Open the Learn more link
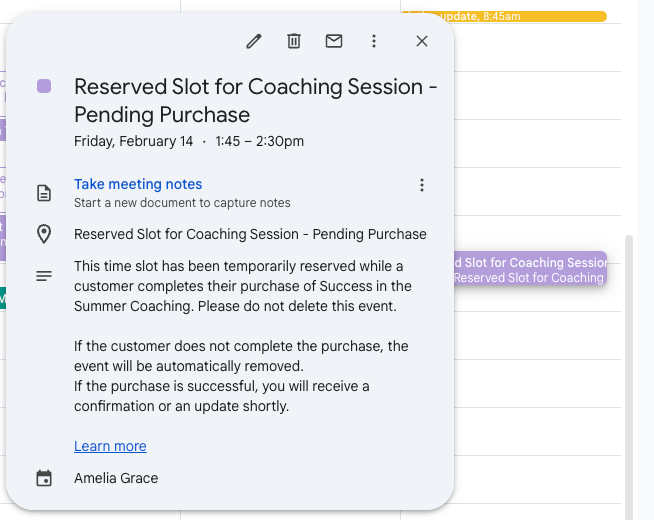Viewport: 654px width, 520px height. (x=110, y=446)
